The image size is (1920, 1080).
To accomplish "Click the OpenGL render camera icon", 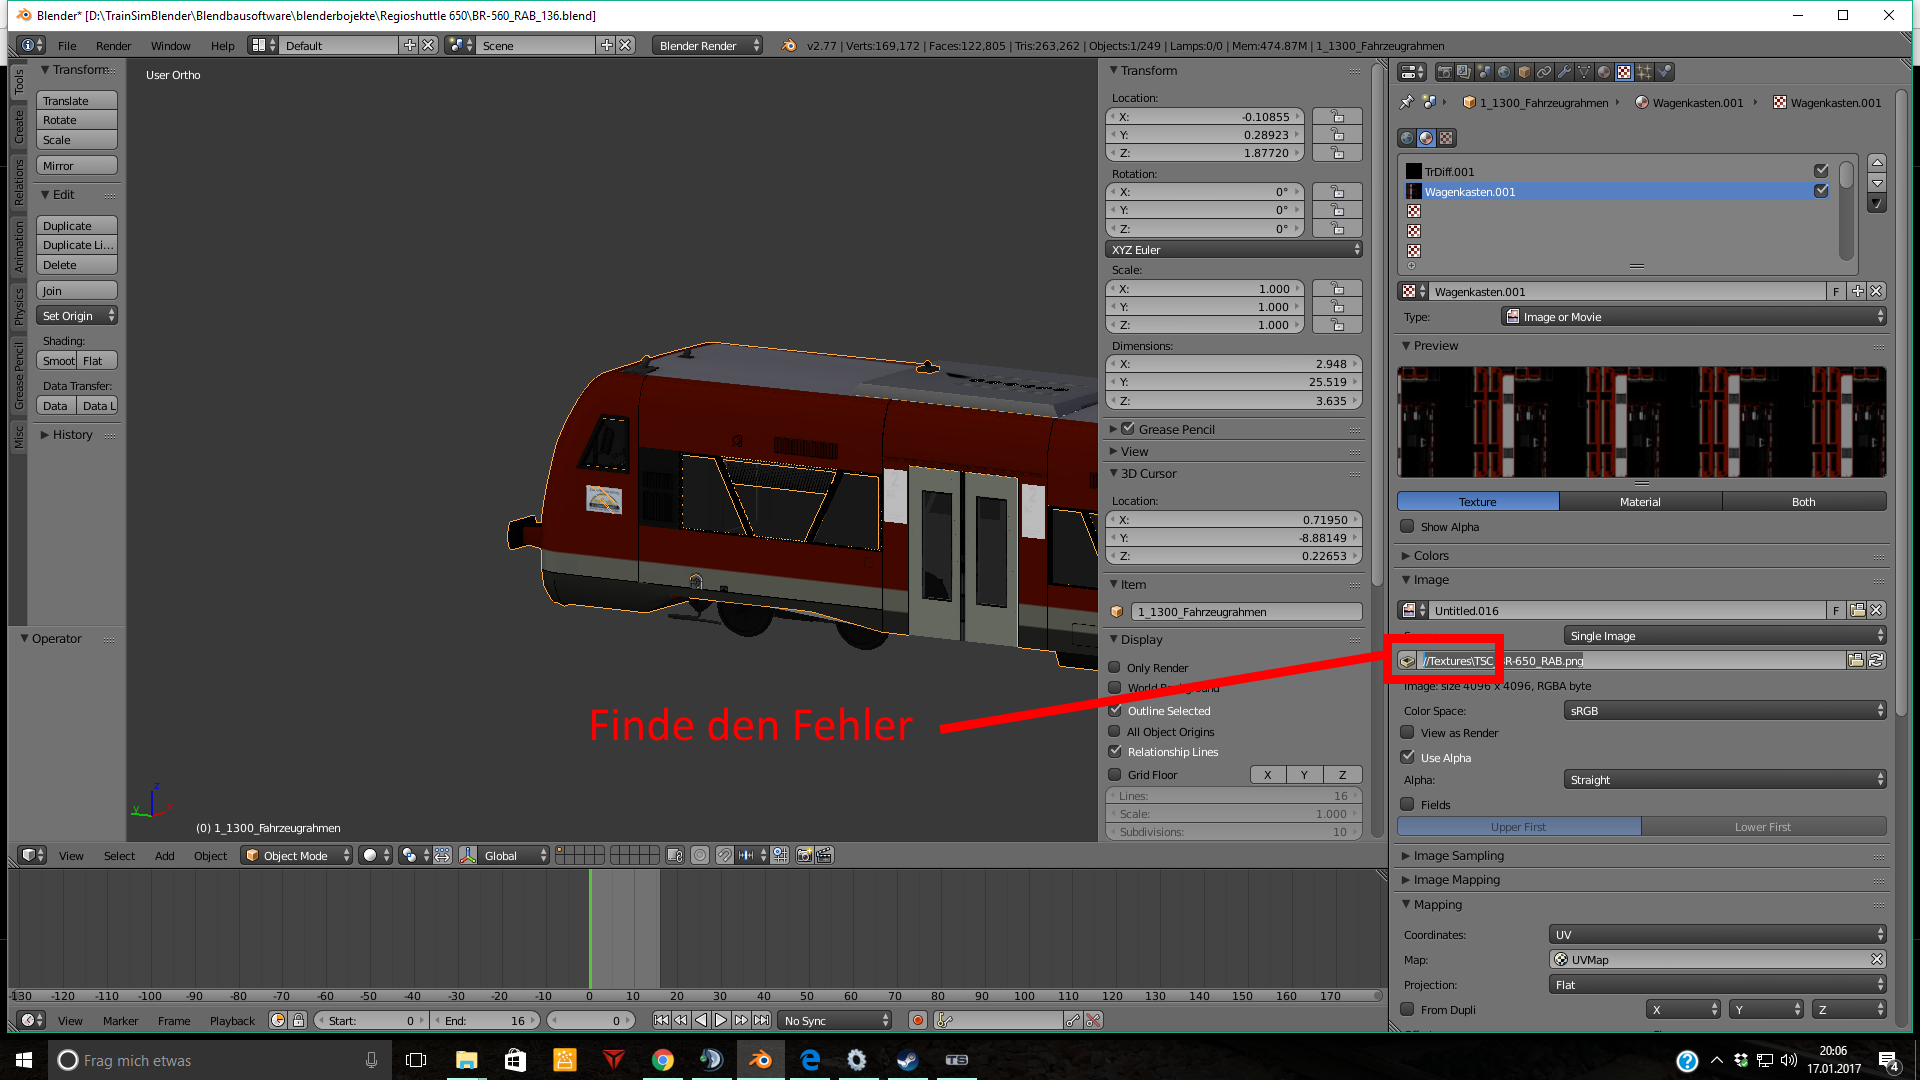I will 804,855.
